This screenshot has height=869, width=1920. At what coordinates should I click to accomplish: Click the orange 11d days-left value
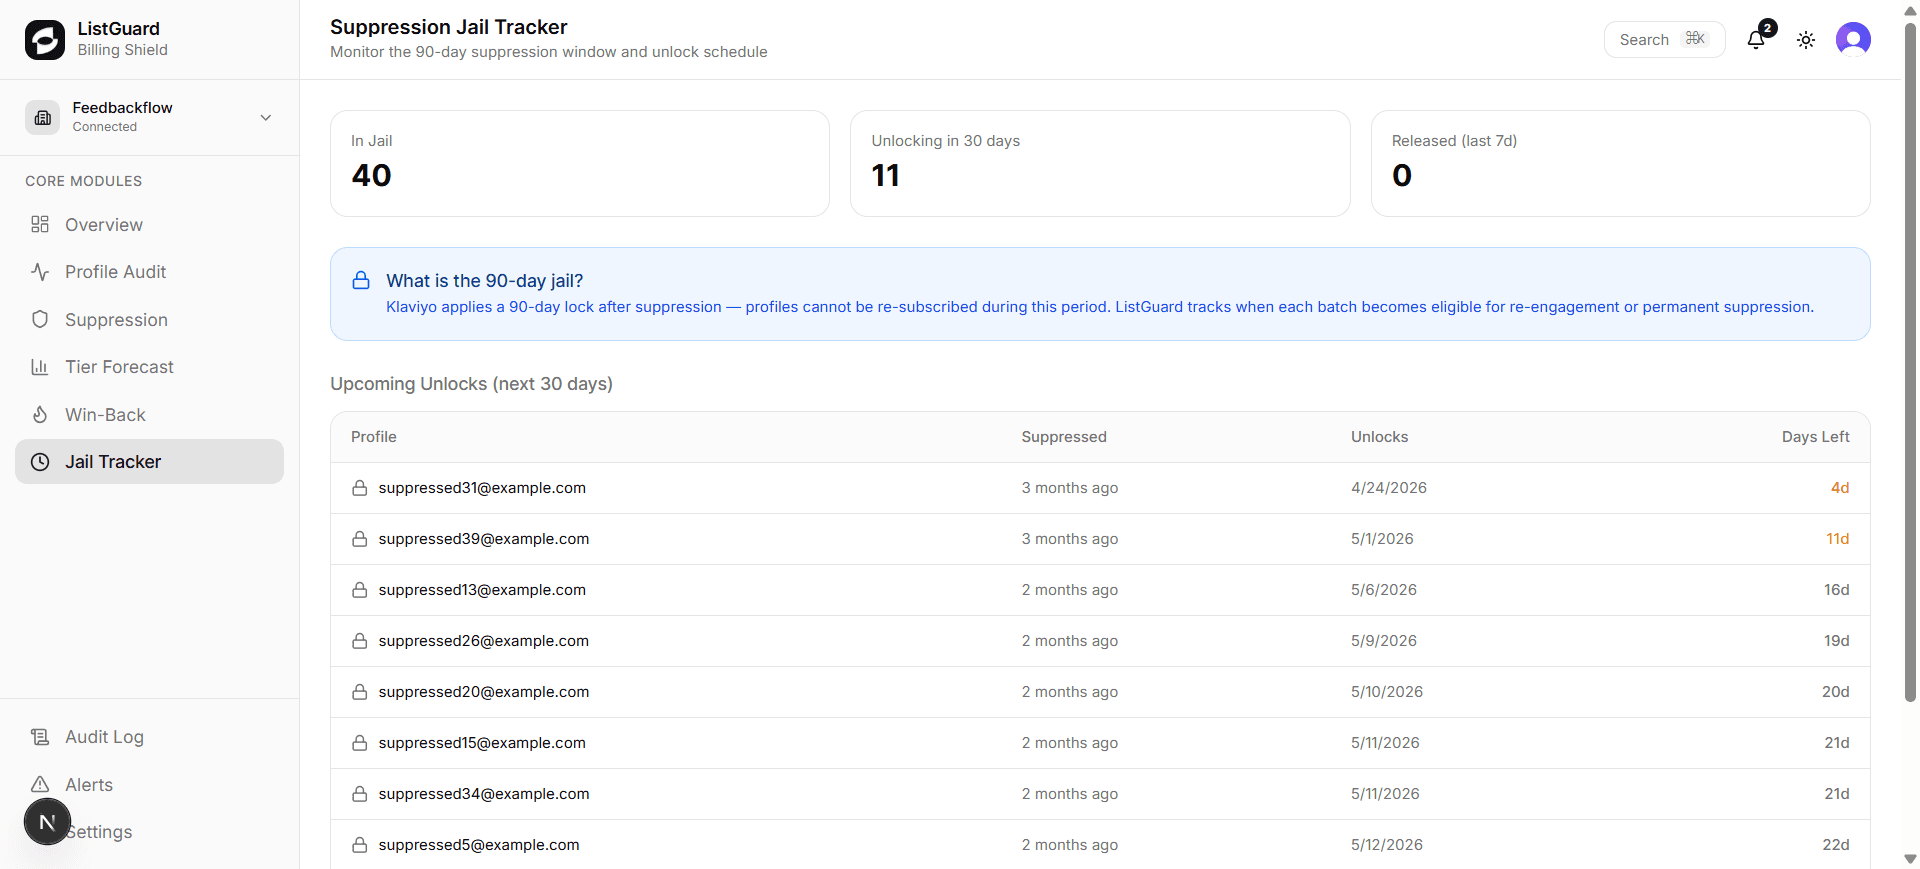pyautogui.click(x=1838, y=539)
